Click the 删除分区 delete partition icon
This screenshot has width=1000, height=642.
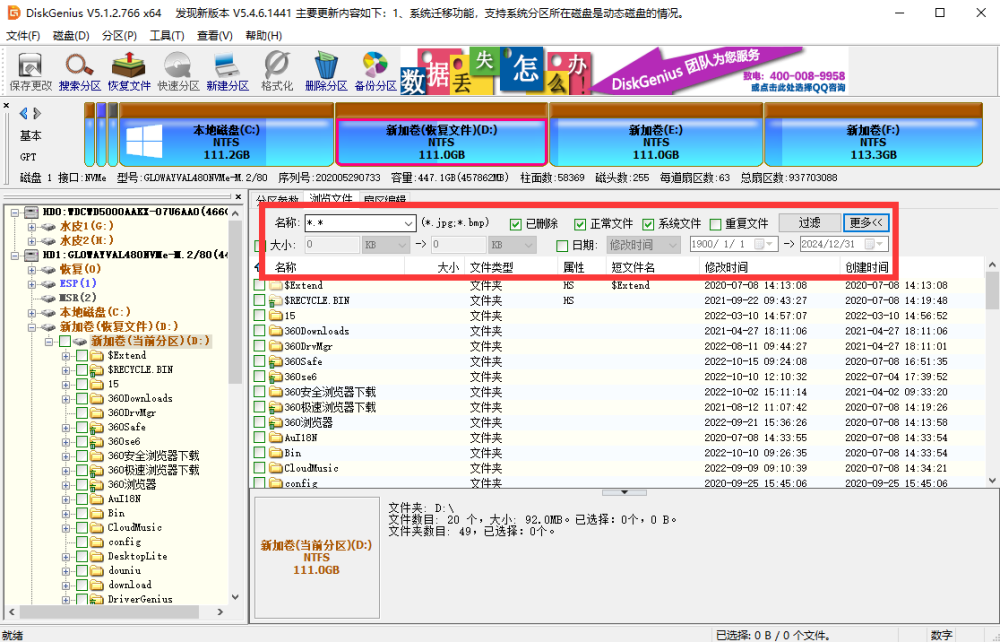click(326, 71)
